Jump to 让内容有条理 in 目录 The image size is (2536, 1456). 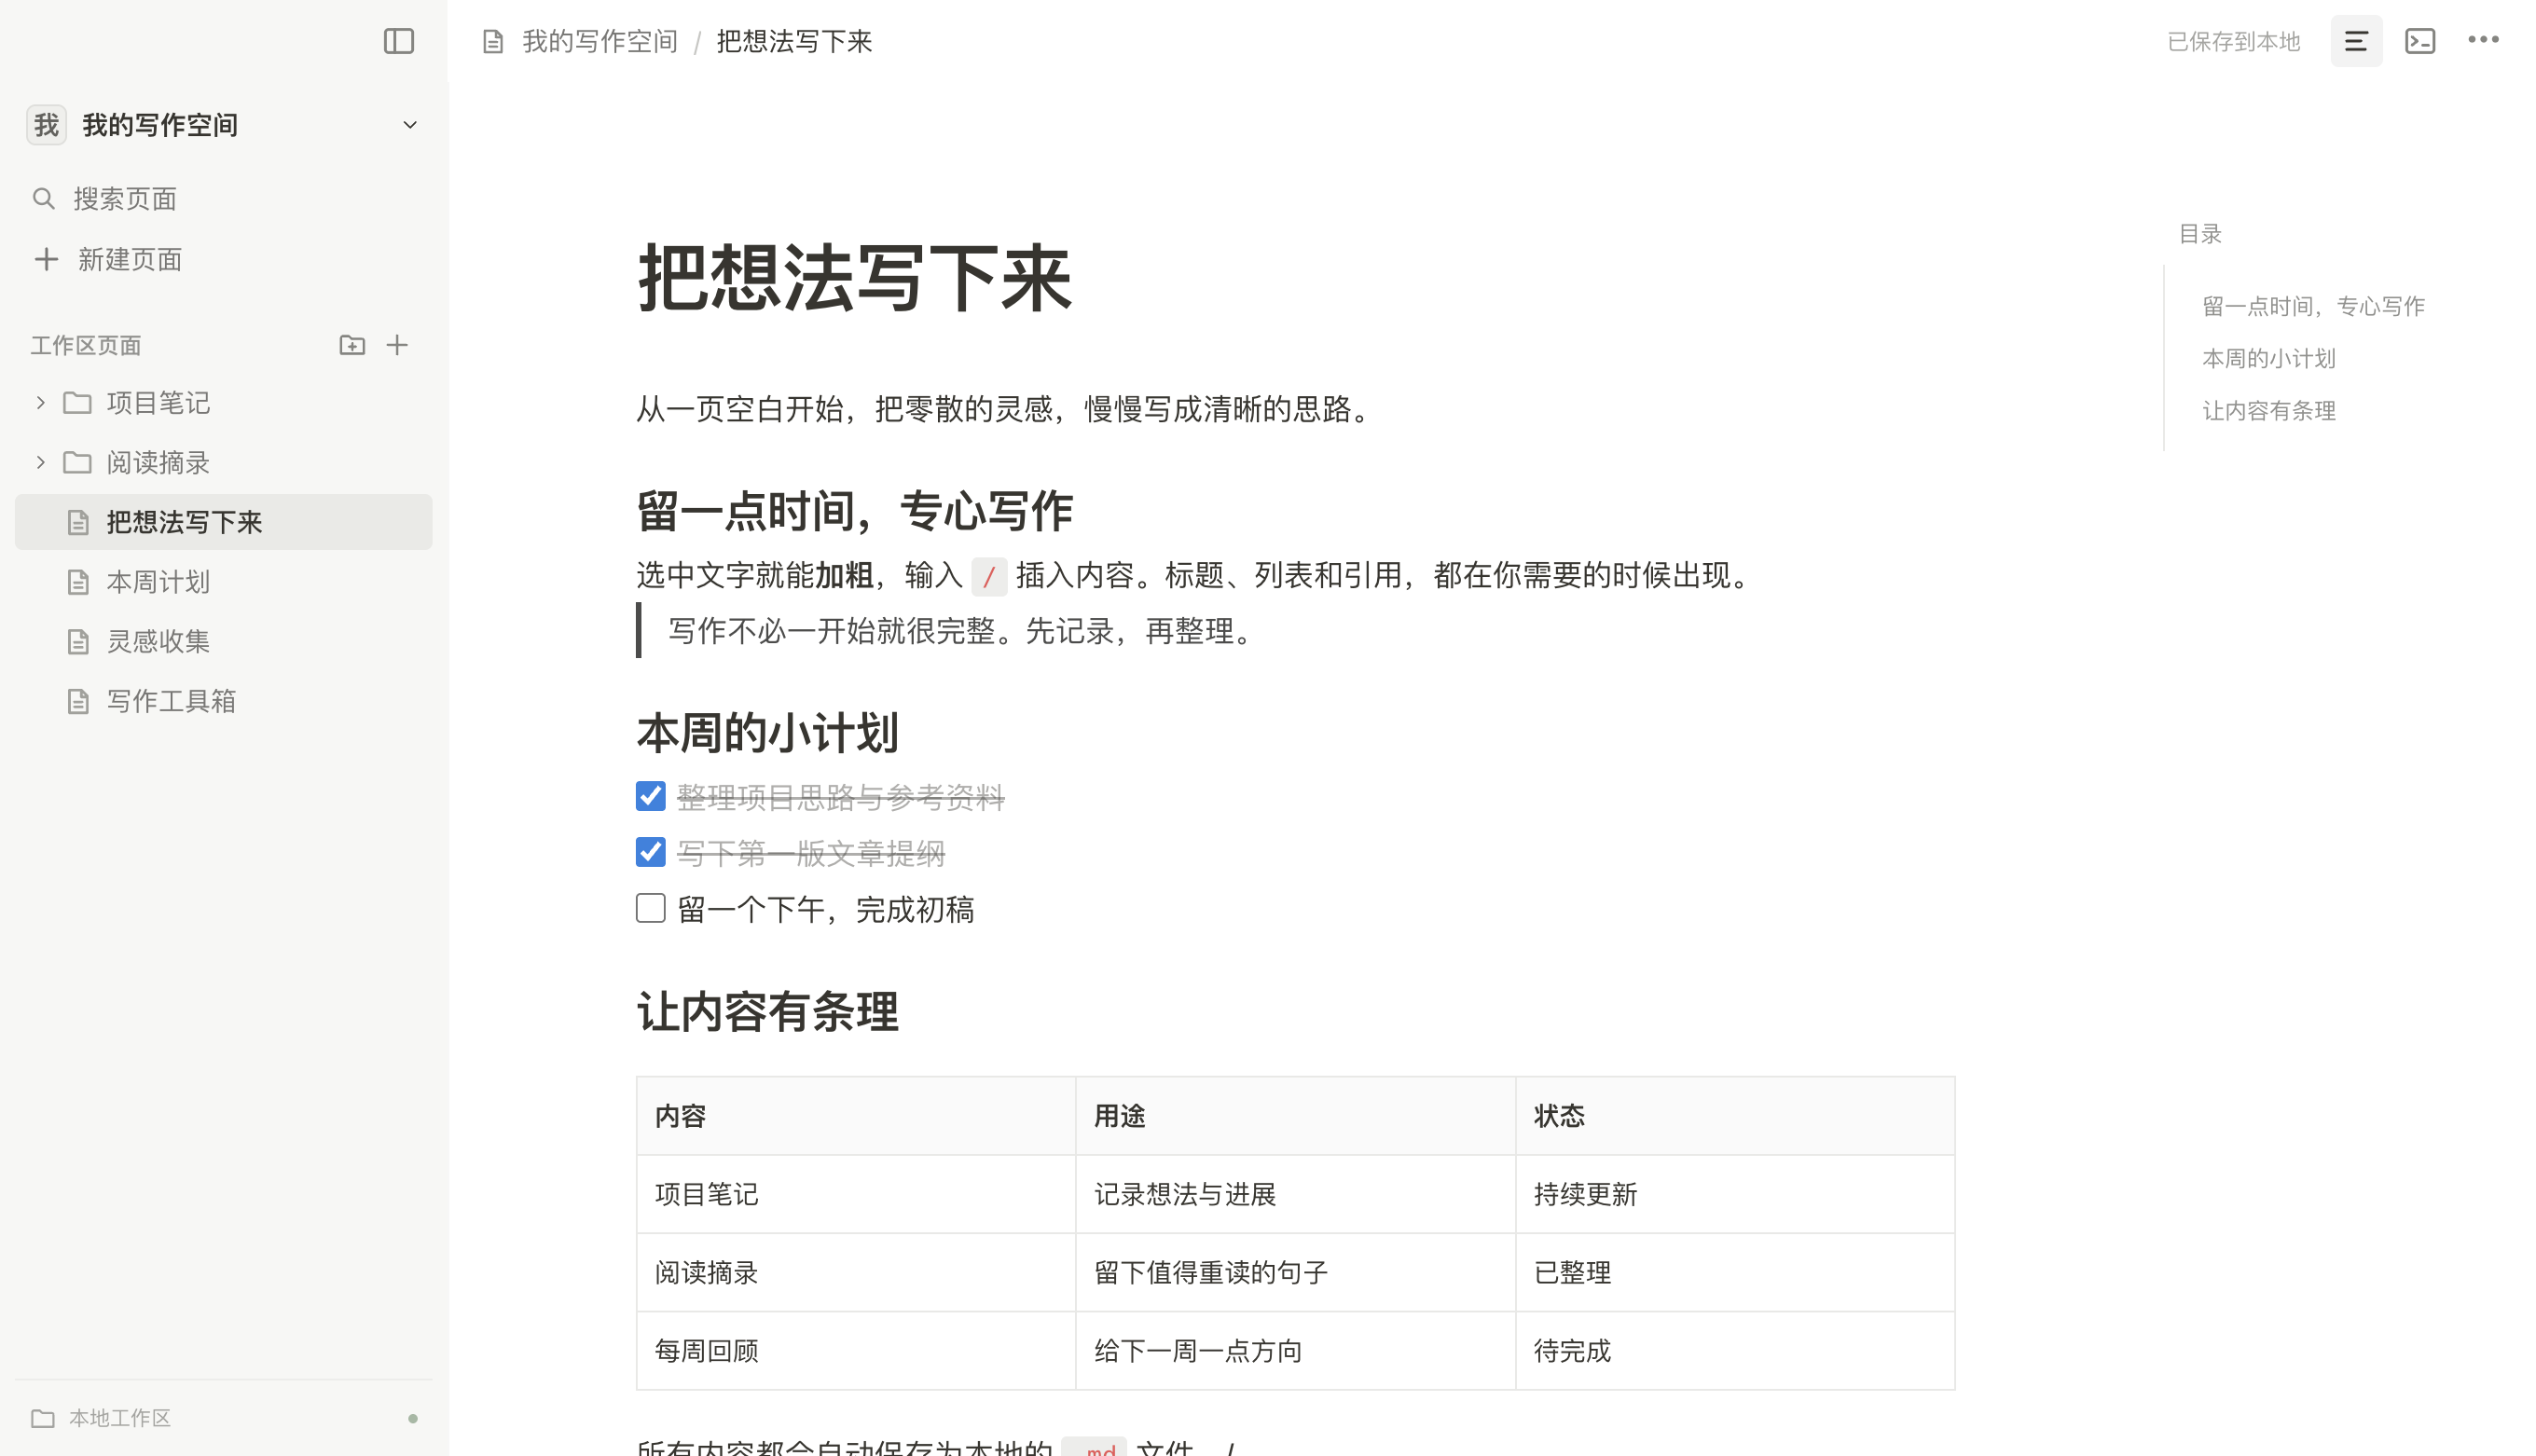[2269, 411]
